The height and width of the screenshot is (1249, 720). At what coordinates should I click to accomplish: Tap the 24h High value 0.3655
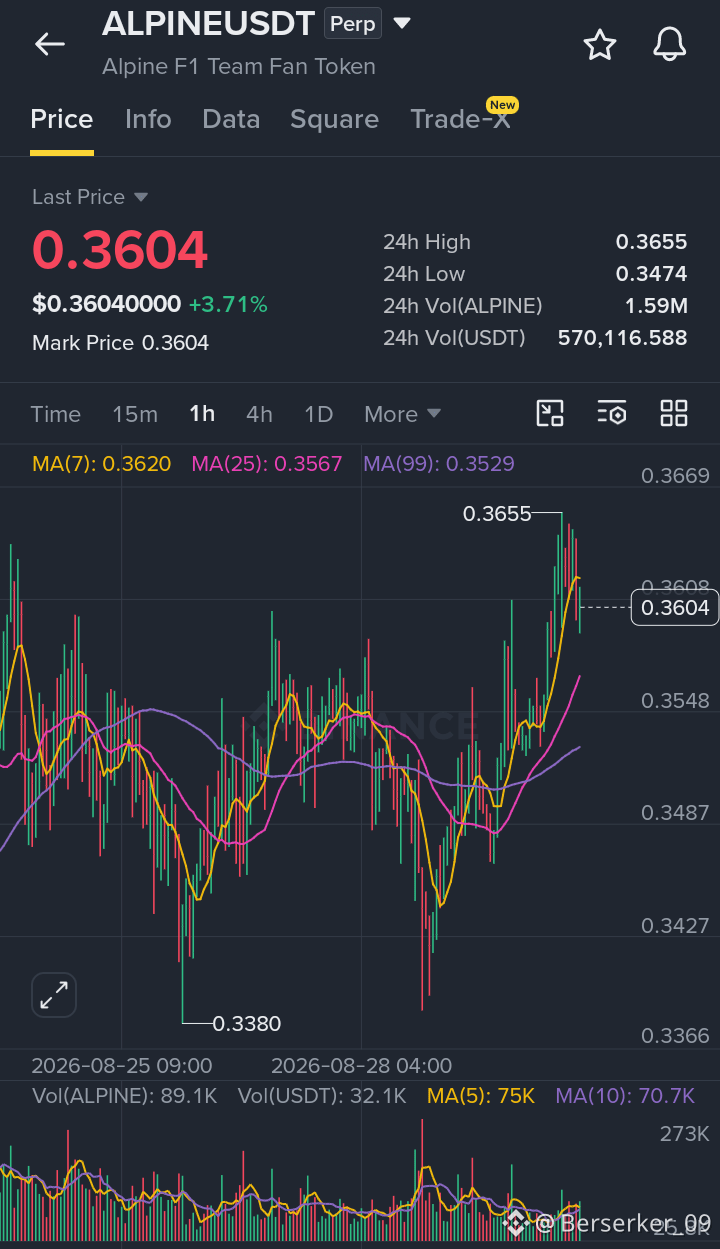click(651, 242)
